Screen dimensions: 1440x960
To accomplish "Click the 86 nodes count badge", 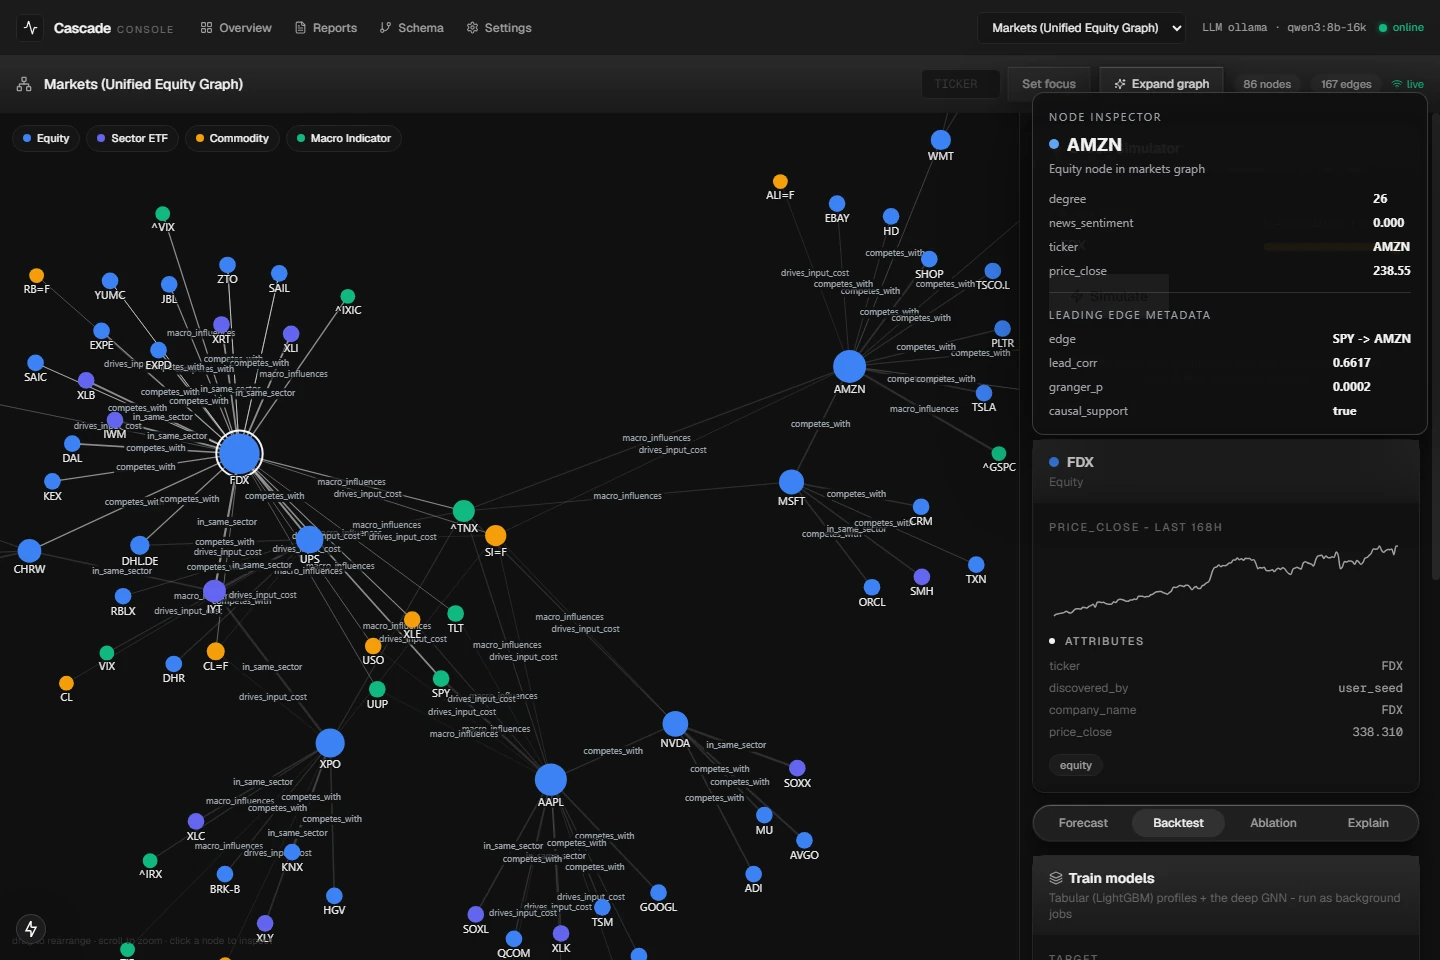I will coord(1267,84).
